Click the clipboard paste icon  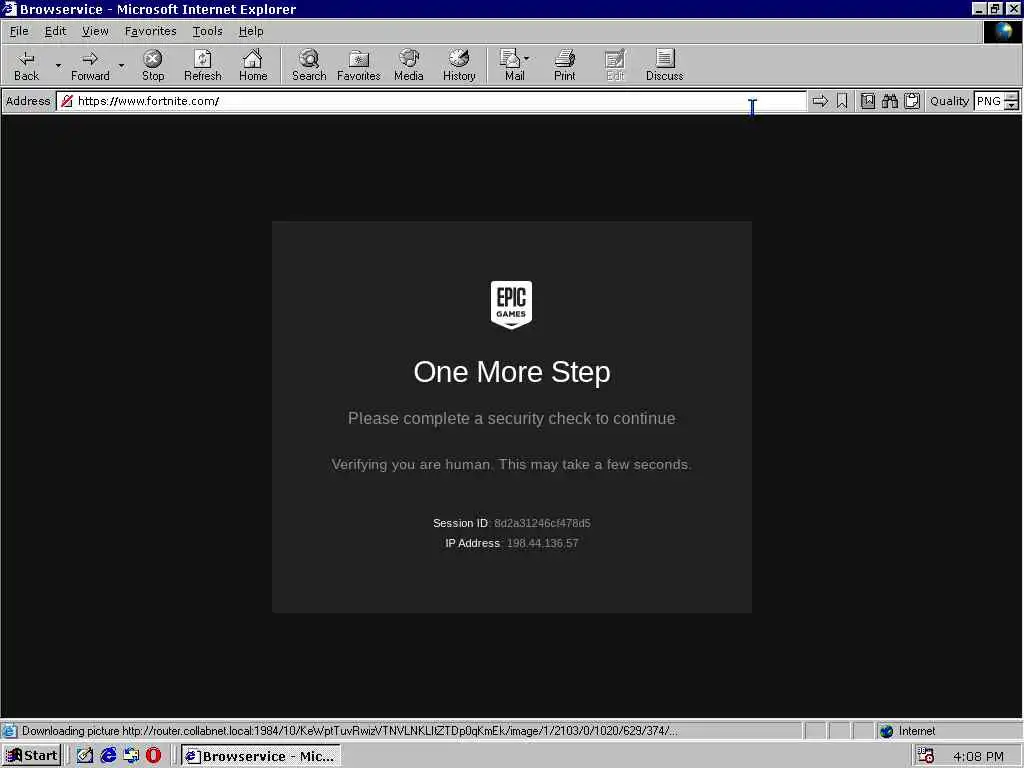(x=912, y=101)
